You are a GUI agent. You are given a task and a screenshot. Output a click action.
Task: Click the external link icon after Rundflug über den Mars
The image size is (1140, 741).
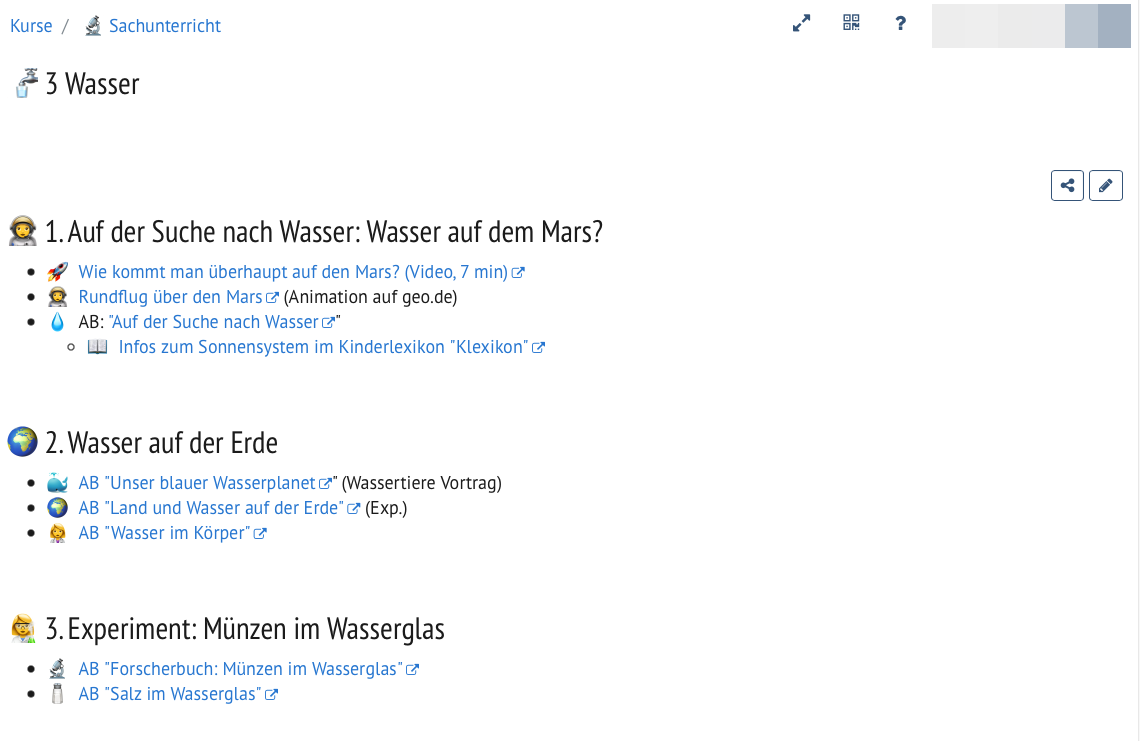273,298
